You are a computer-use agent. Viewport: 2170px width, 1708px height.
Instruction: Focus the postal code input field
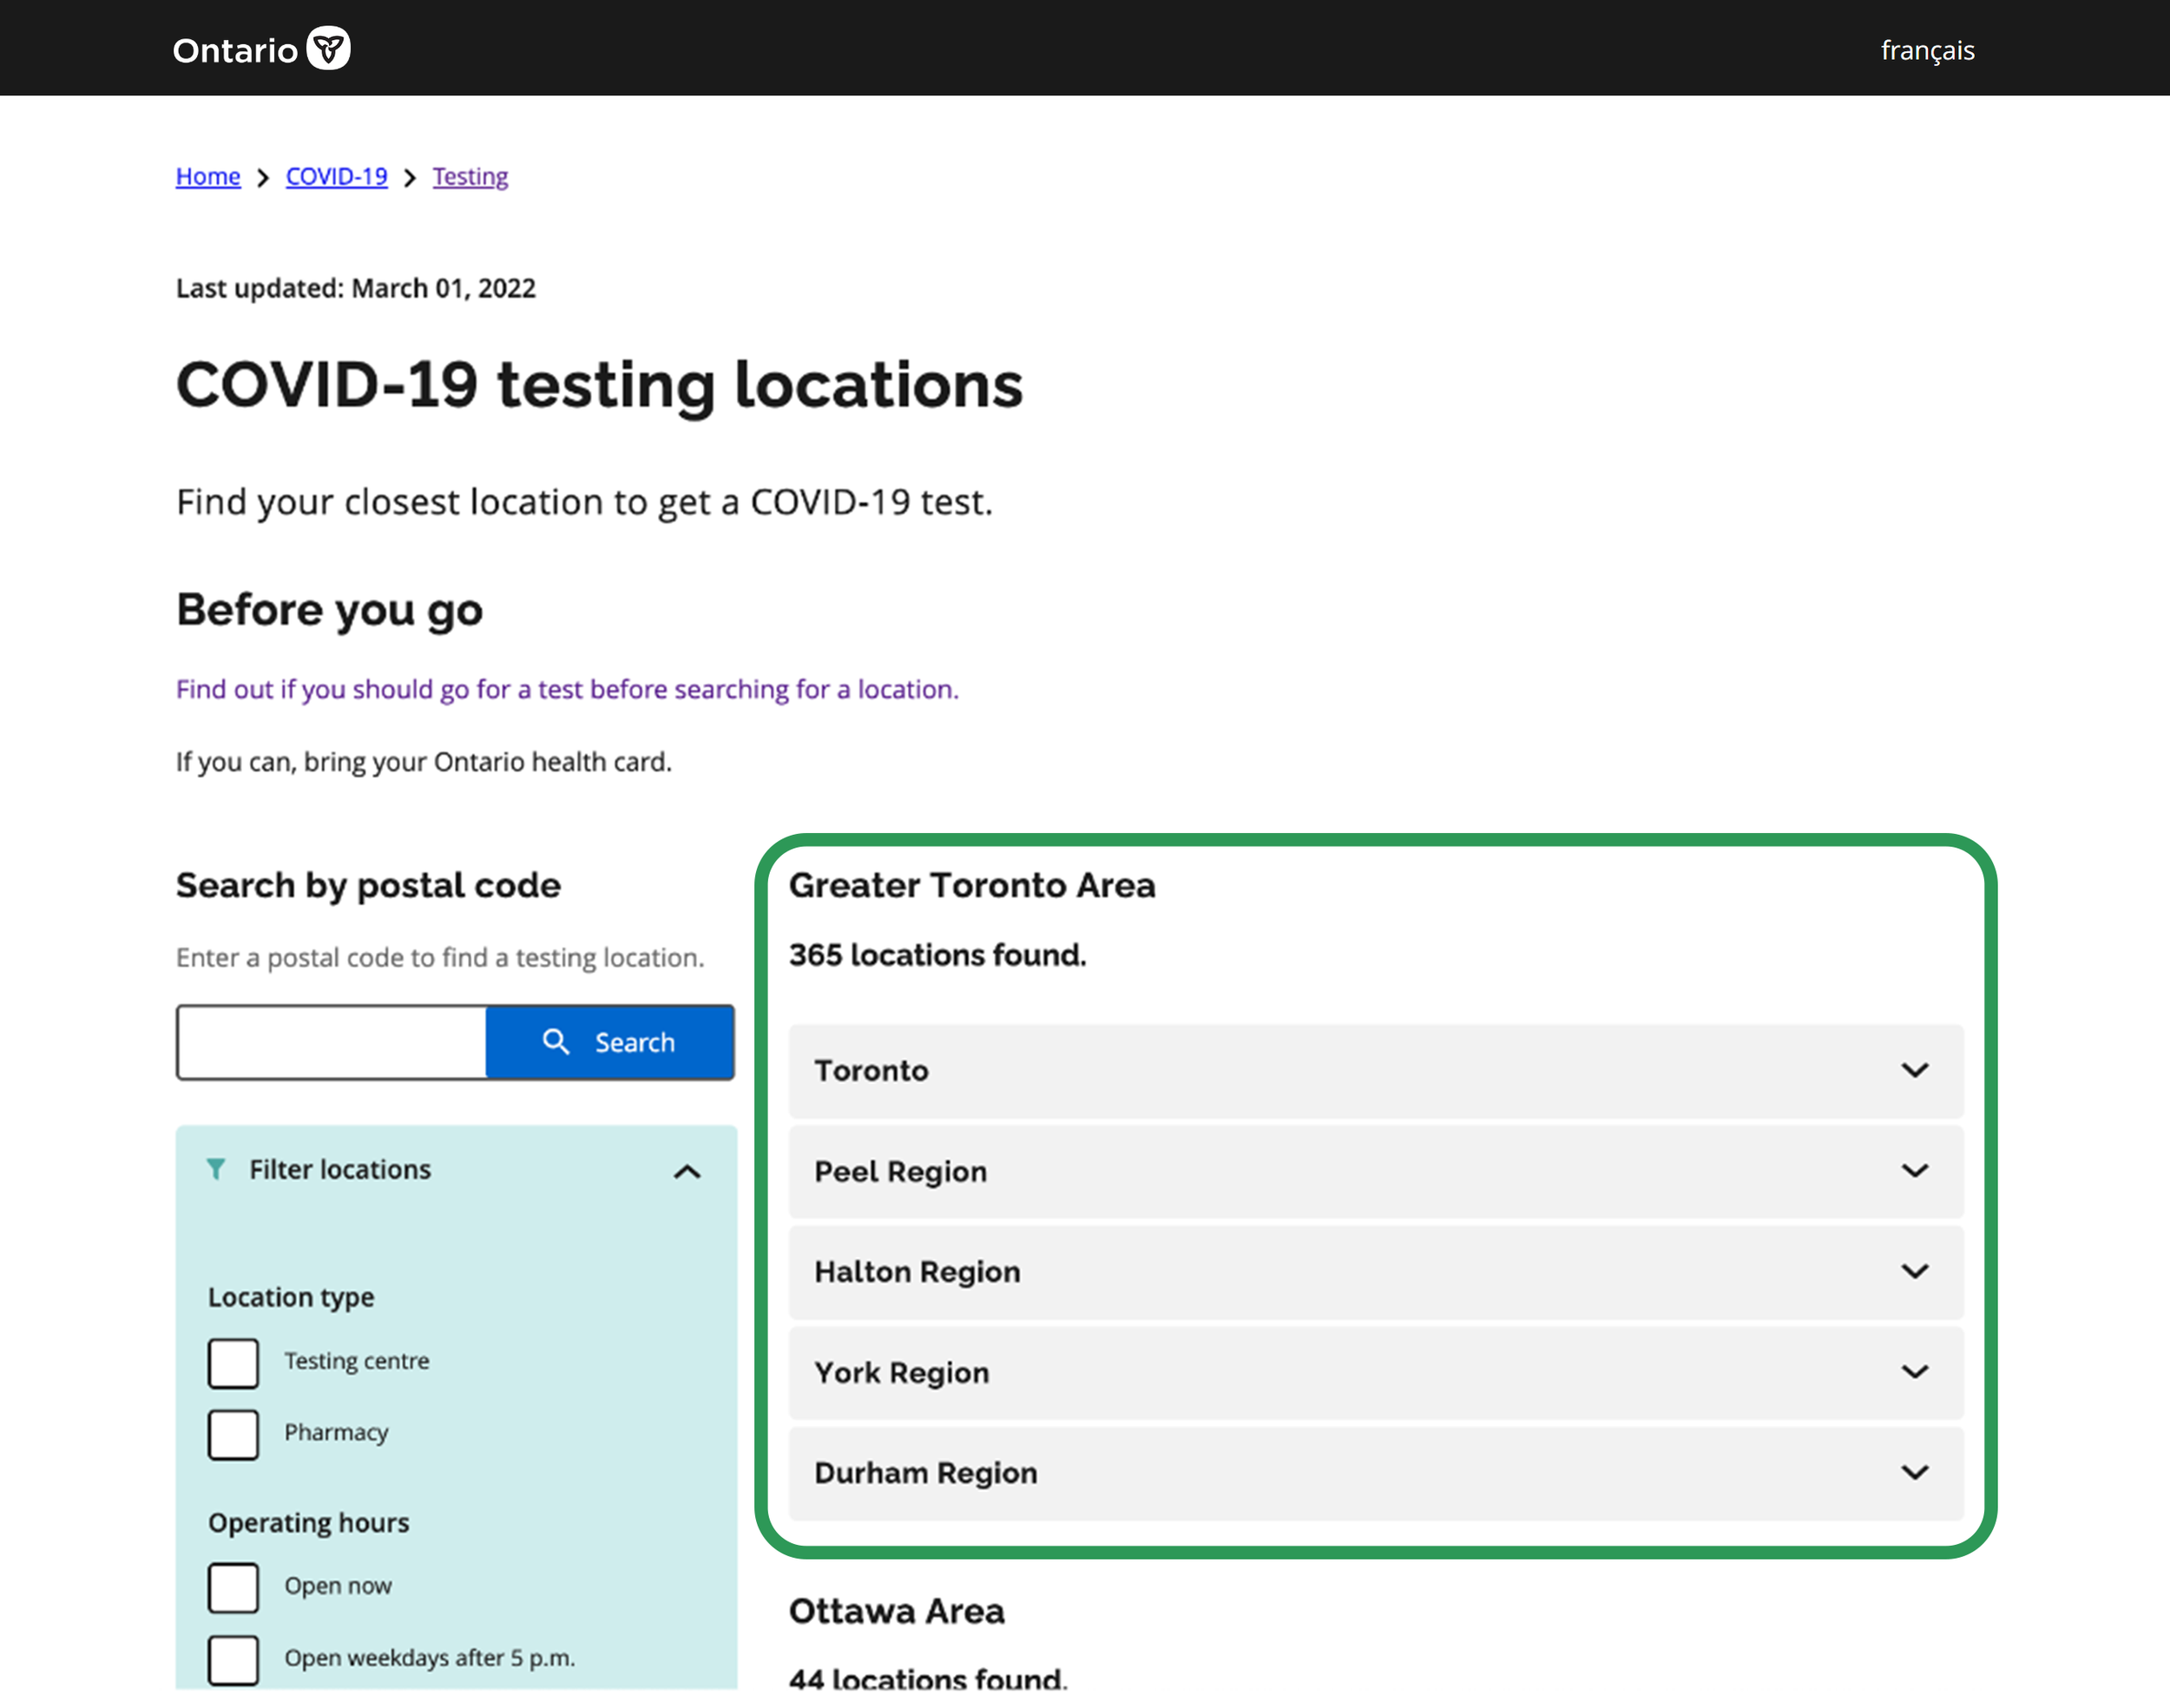(331, 1042)
